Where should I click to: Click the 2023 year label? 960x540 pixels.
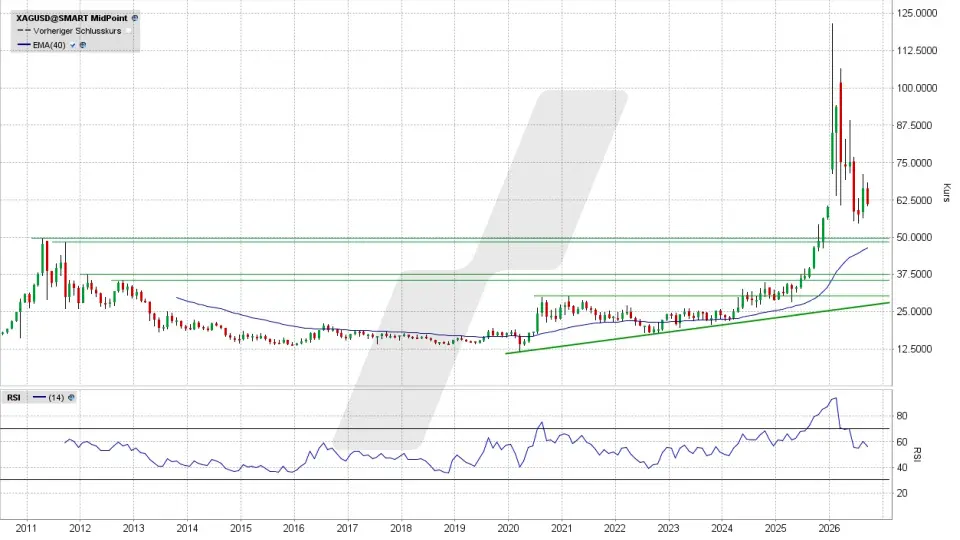click(669, 528)
